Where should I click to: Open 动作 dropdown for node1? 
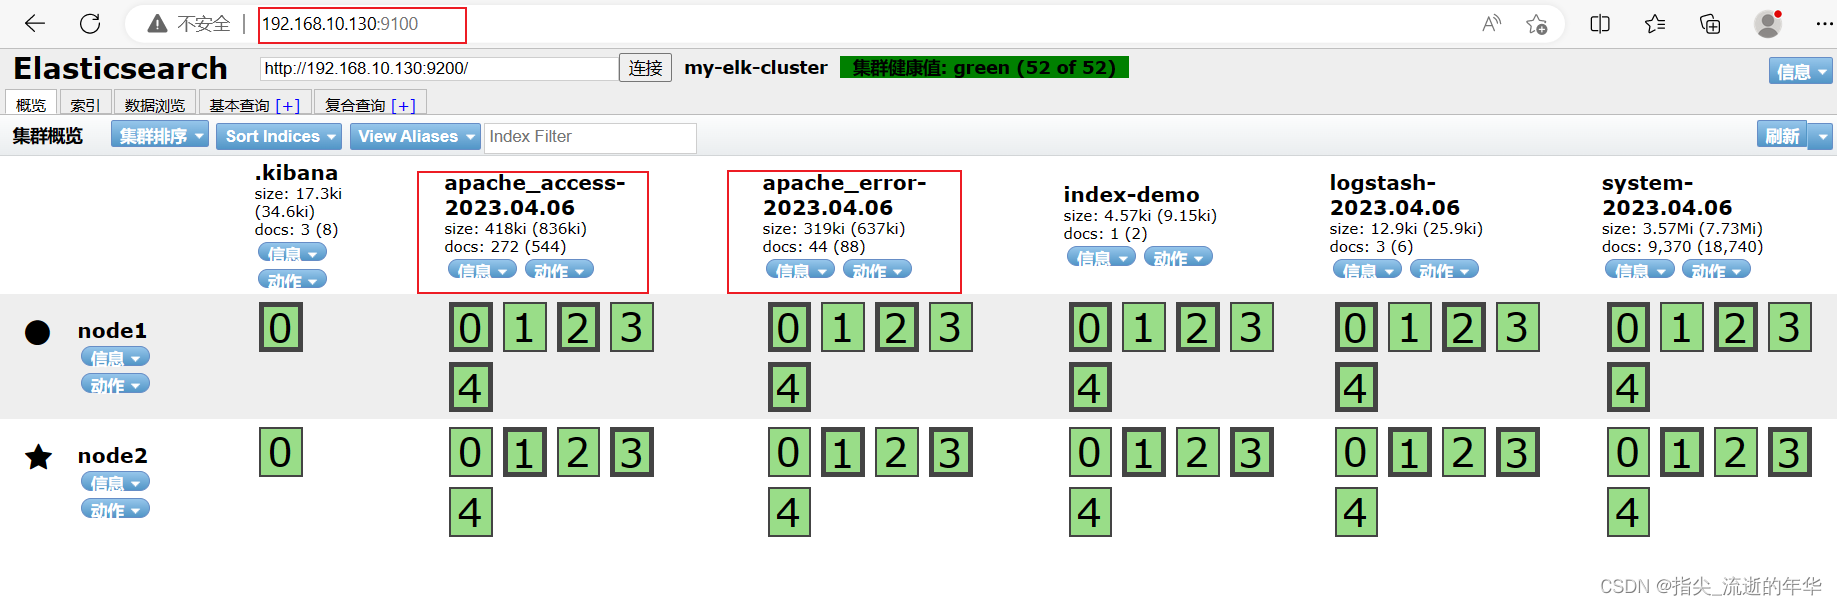115,384
